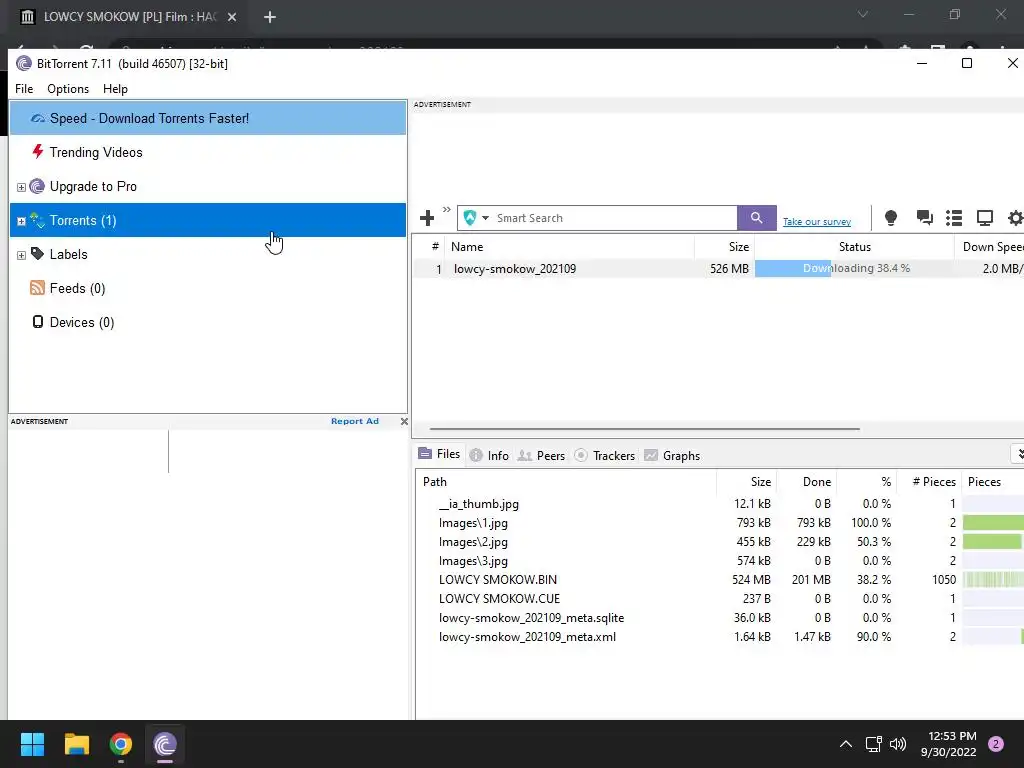Screen dimensions: 1024x768
Task: Toggle the list view icon
Action: coord(954,218)
